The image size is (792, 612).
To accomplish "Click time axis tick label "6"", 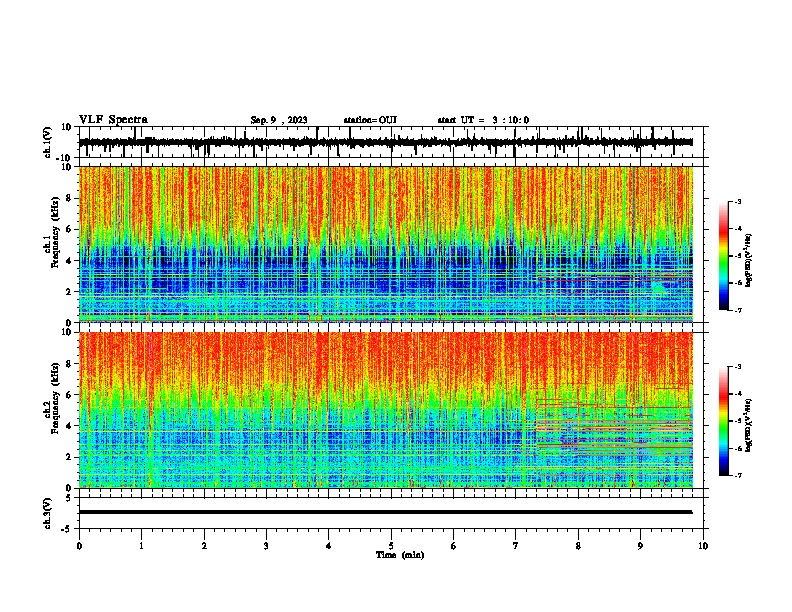I will click(453, 546).
